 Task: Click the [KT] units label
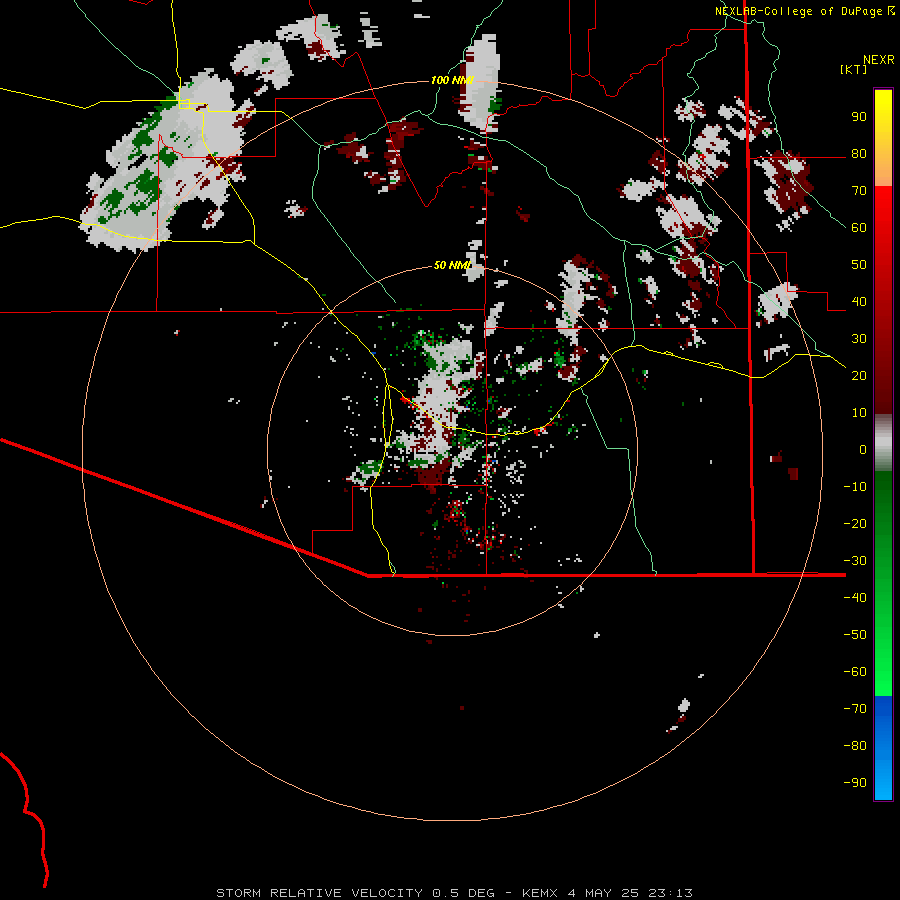pyautogui.click(x=854, y=69)
